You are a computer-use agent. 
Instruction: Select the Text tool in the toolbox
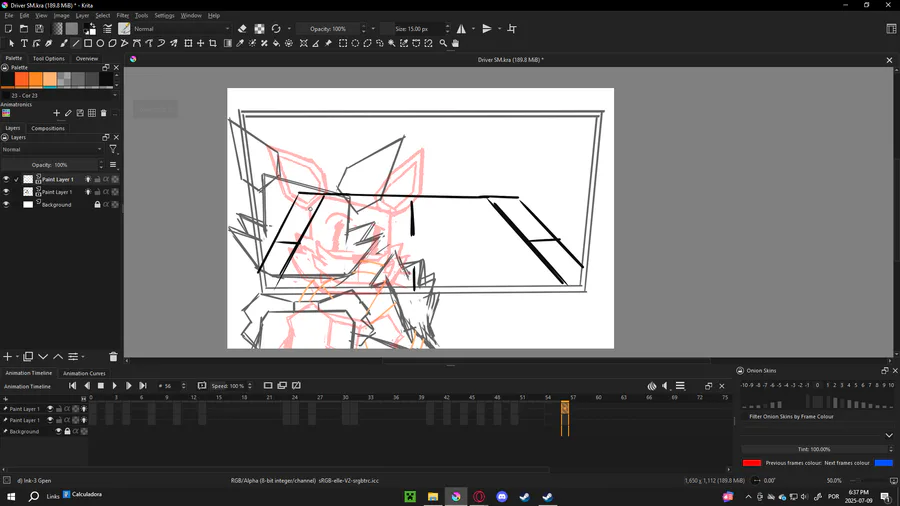click(x=24, y=43)
